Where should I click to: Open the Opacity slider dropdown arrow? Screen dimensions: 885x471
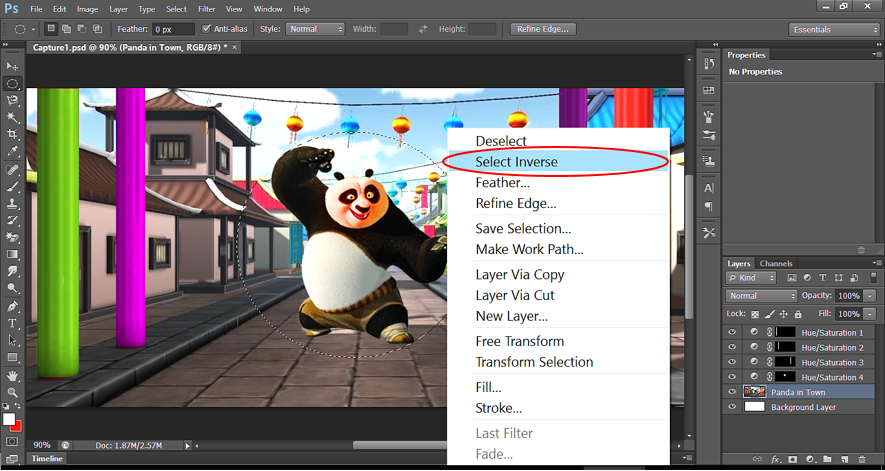870,296
